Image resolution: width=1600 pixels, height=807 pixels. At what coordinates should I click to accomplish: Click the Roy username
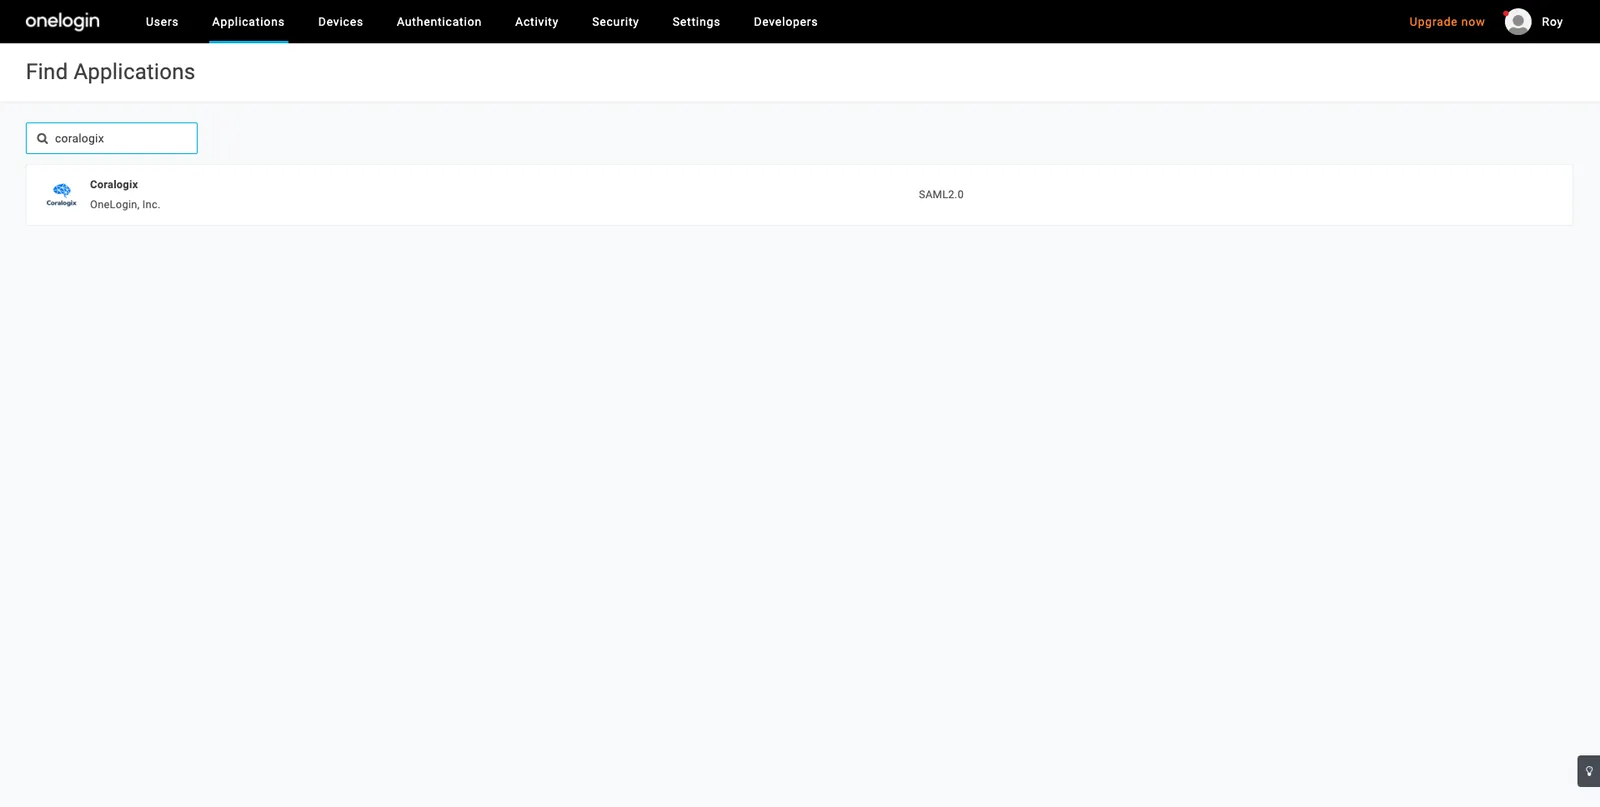(1552, 22)
